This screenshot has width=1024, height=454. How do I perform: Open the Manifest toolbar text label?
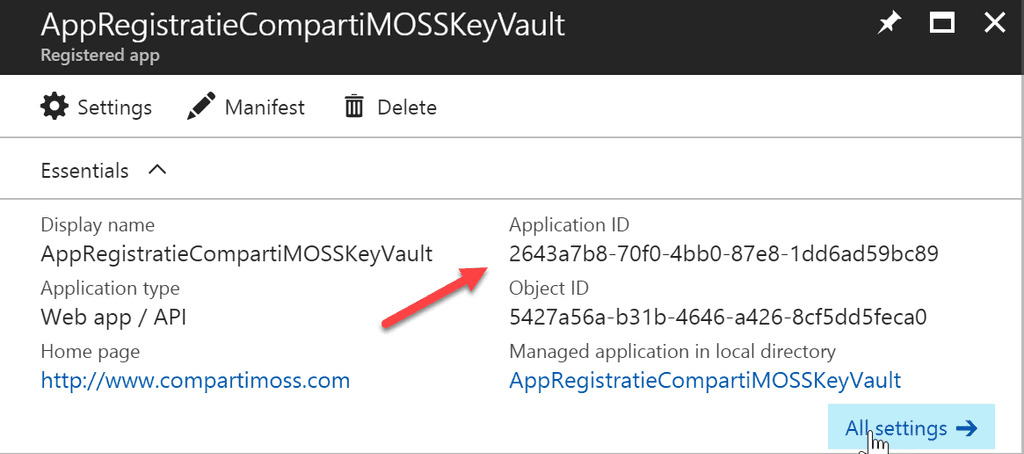[x=265, y=107]
